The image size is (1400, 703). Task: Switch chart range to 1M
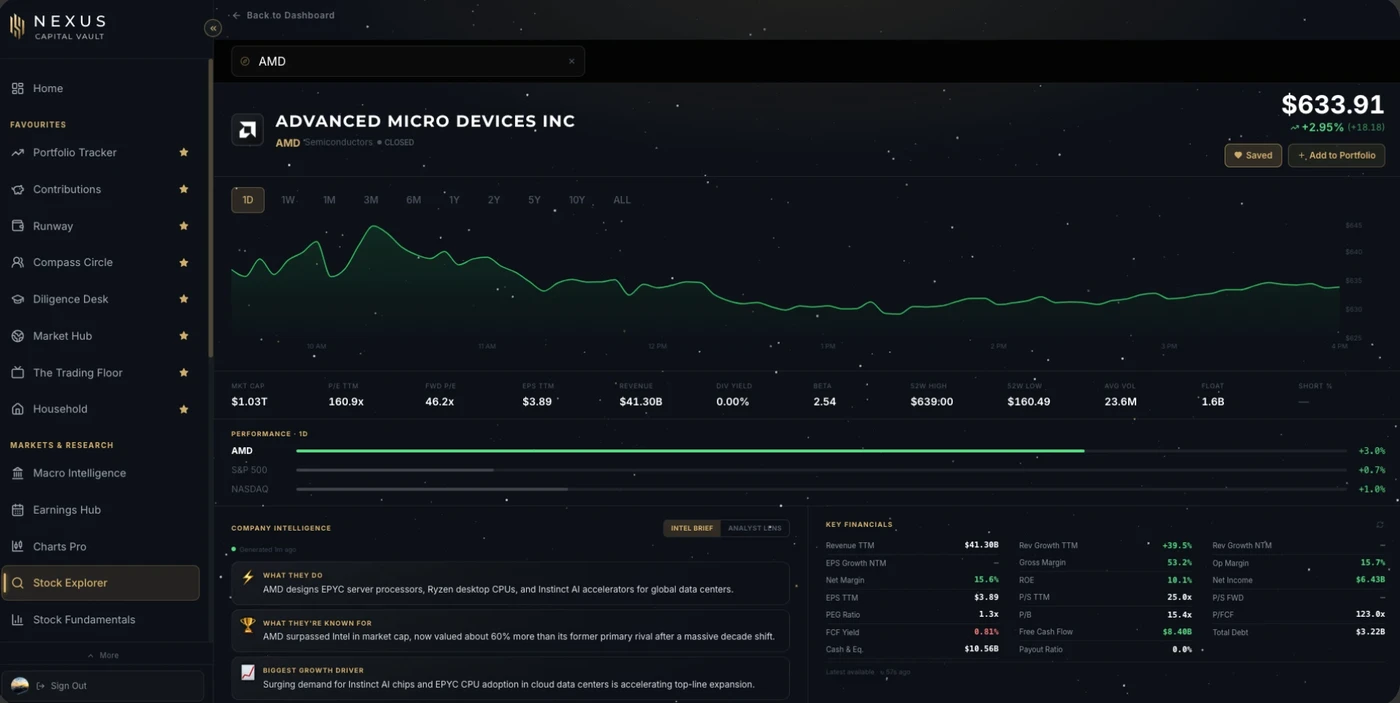pyautogui.click(x=329, y=200)
